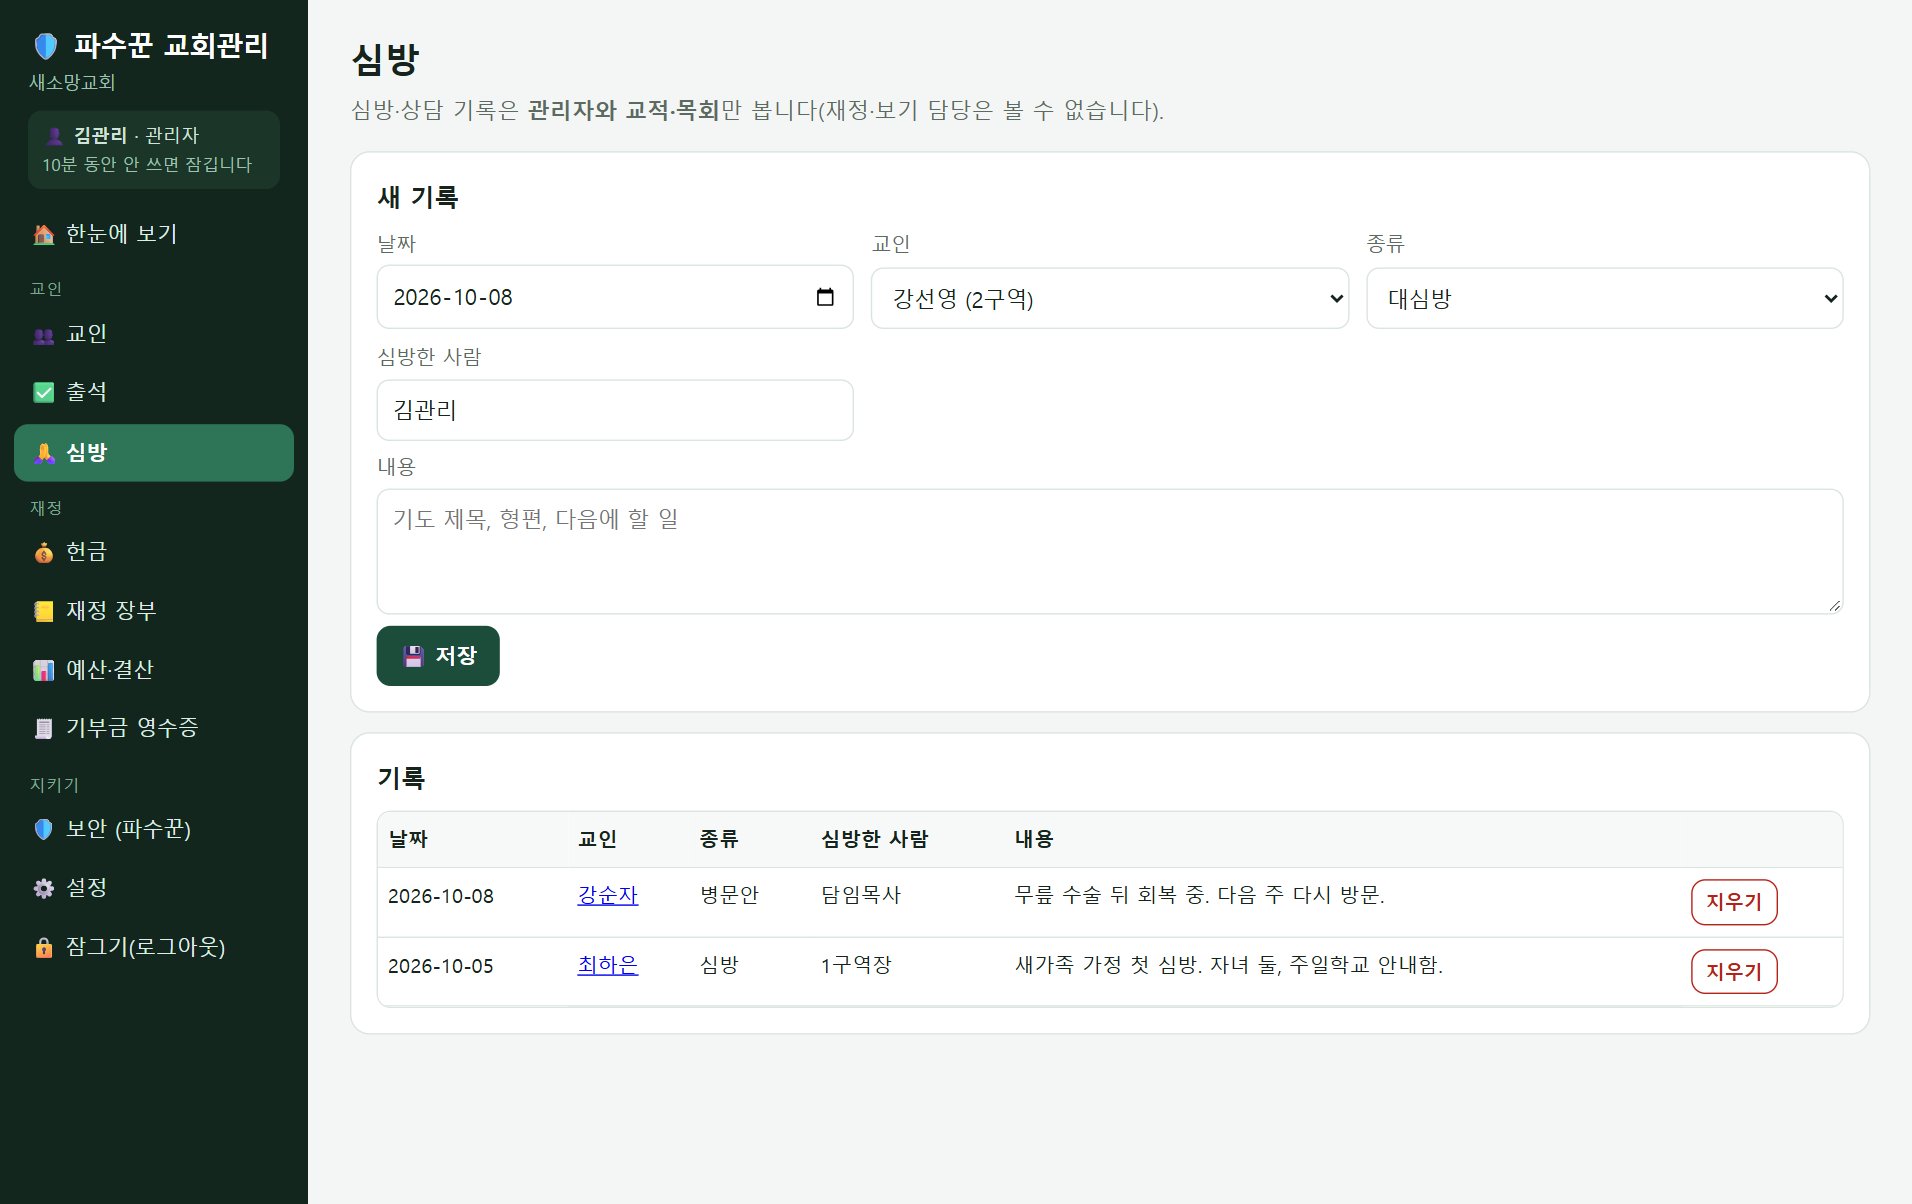Click the ledger icon for 재정 장부

tap(44, 611)
